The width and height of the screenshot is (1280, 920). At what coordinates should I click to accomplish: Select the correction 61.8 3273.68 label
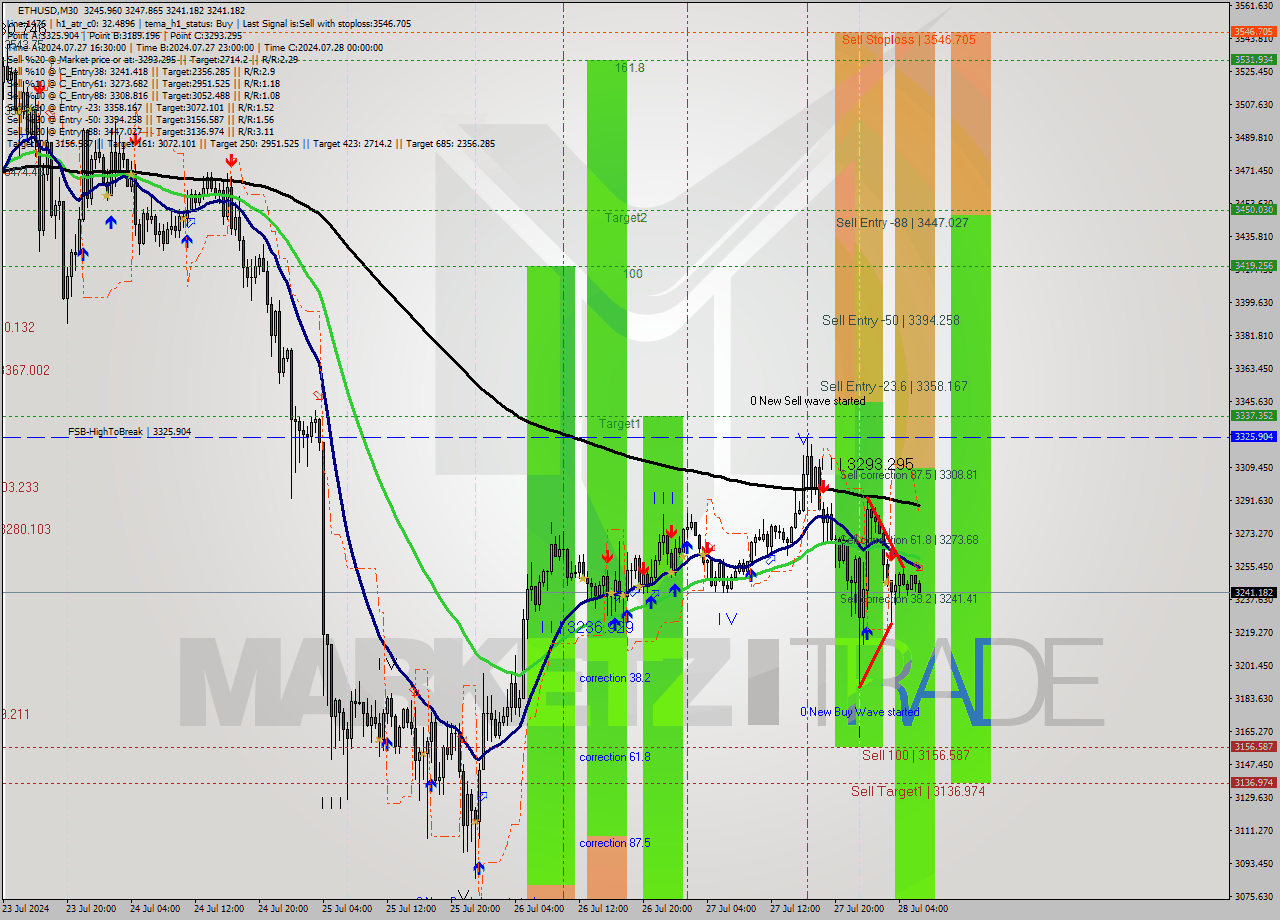coord(909,539)
